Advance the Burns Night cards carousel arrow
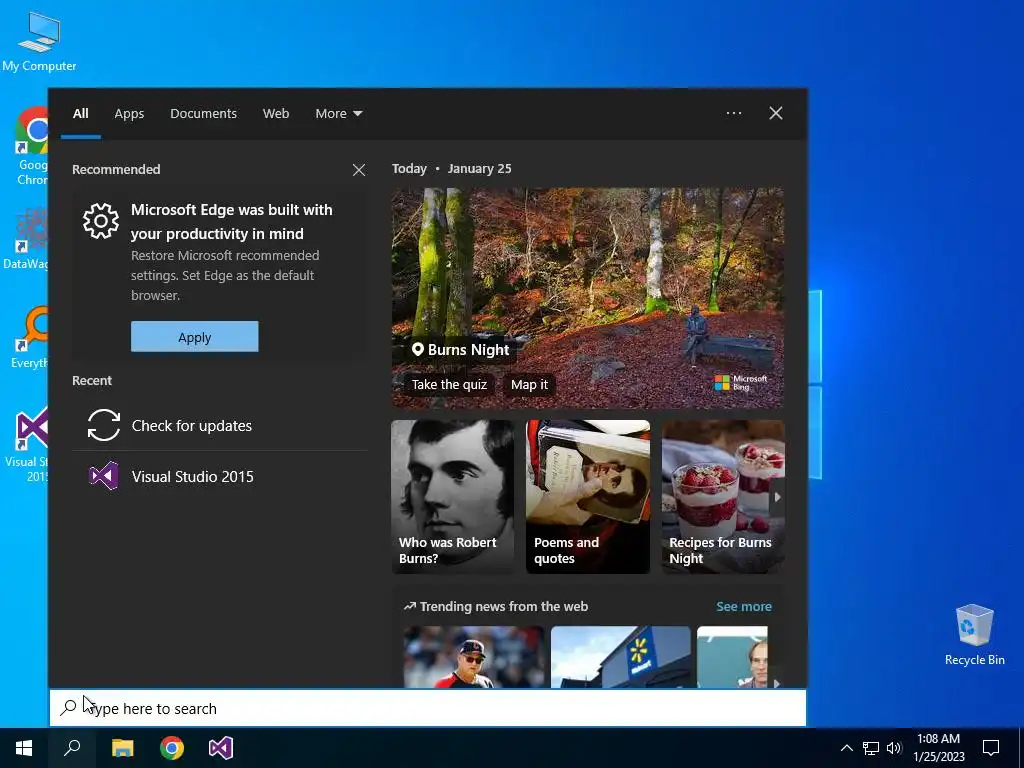This screenshot has height=768, width=1024. click(777, 497)
